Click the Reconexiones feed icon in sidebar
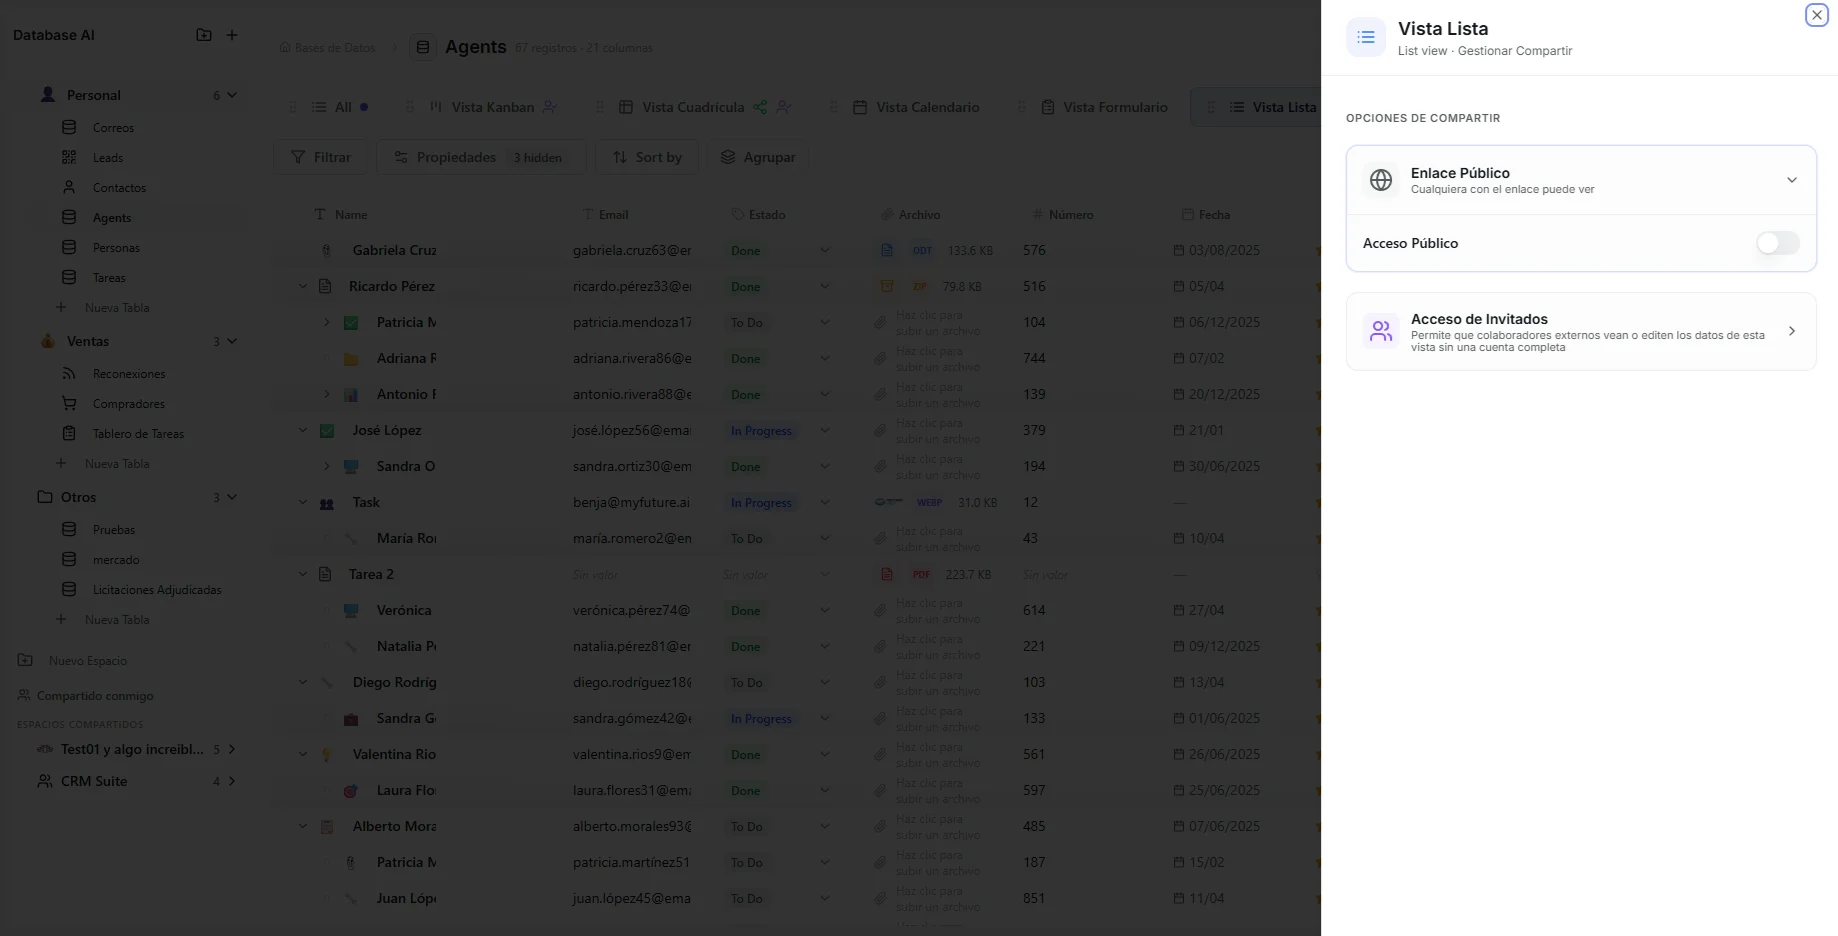The width and height of the screenshot is (1838, 936). click(69, 373)
